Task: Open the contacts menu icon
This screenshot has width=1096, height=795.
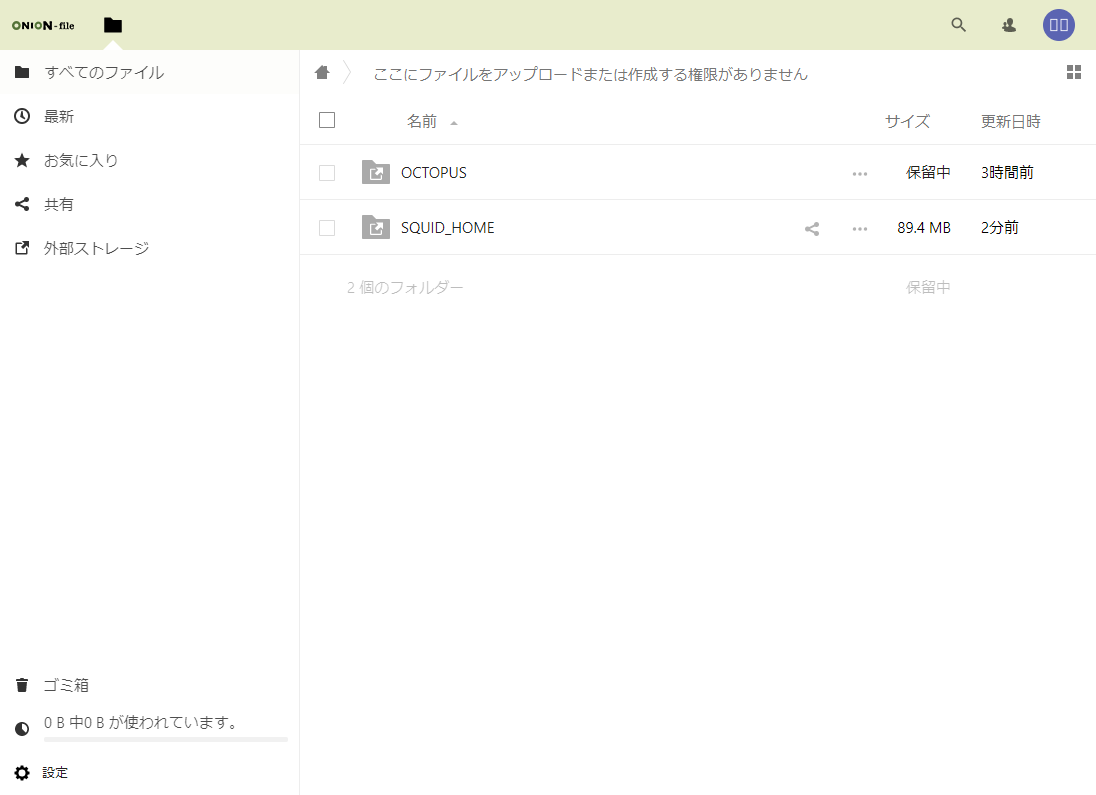Action: click(1009, 25)
